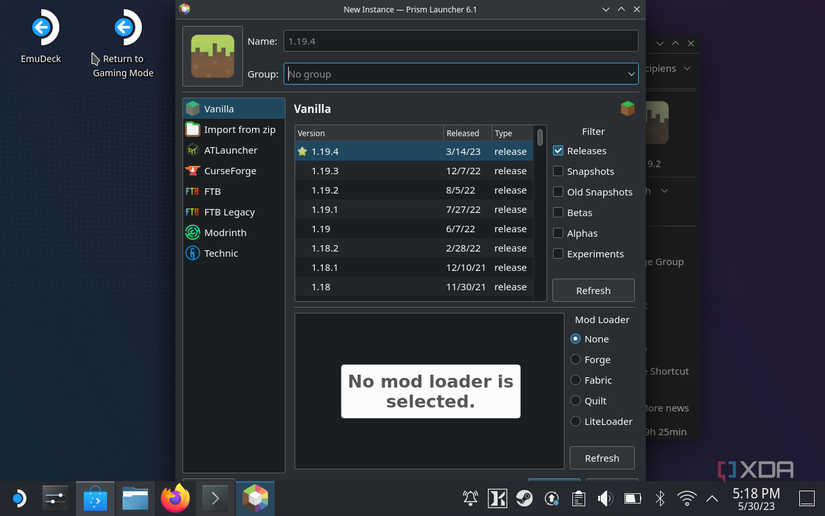The image size is (825, 516).
Task: Sort by Released column header
Action: click(x=468, y=133)
